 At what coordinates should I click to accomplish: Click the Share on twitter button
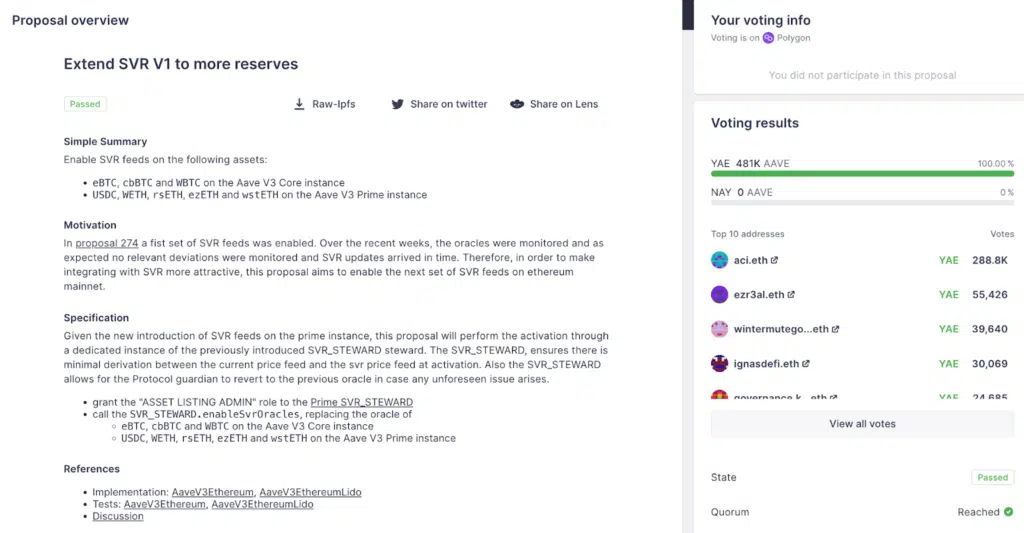439,104
